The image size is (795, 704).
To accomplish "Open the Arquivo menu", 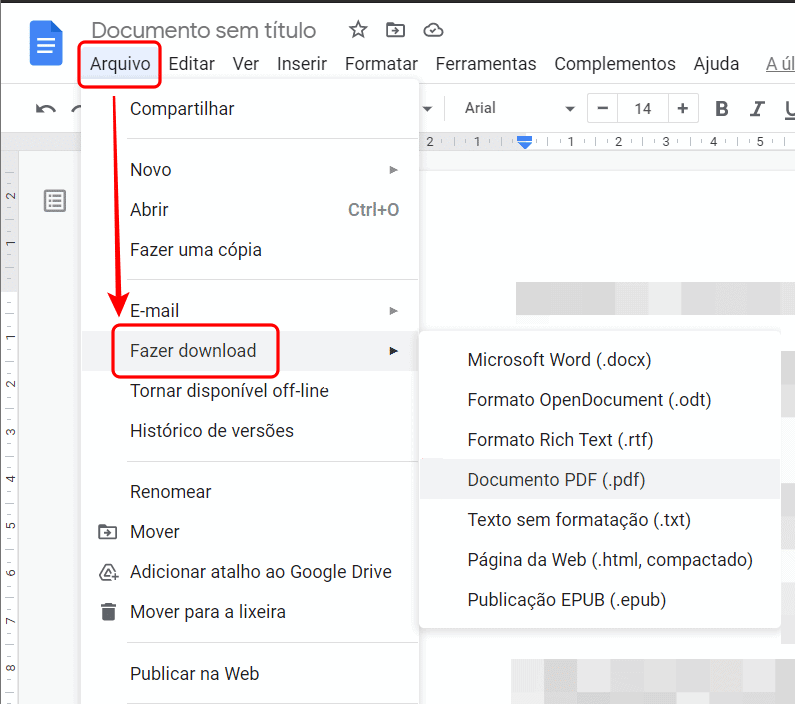I will pos(120,64).
